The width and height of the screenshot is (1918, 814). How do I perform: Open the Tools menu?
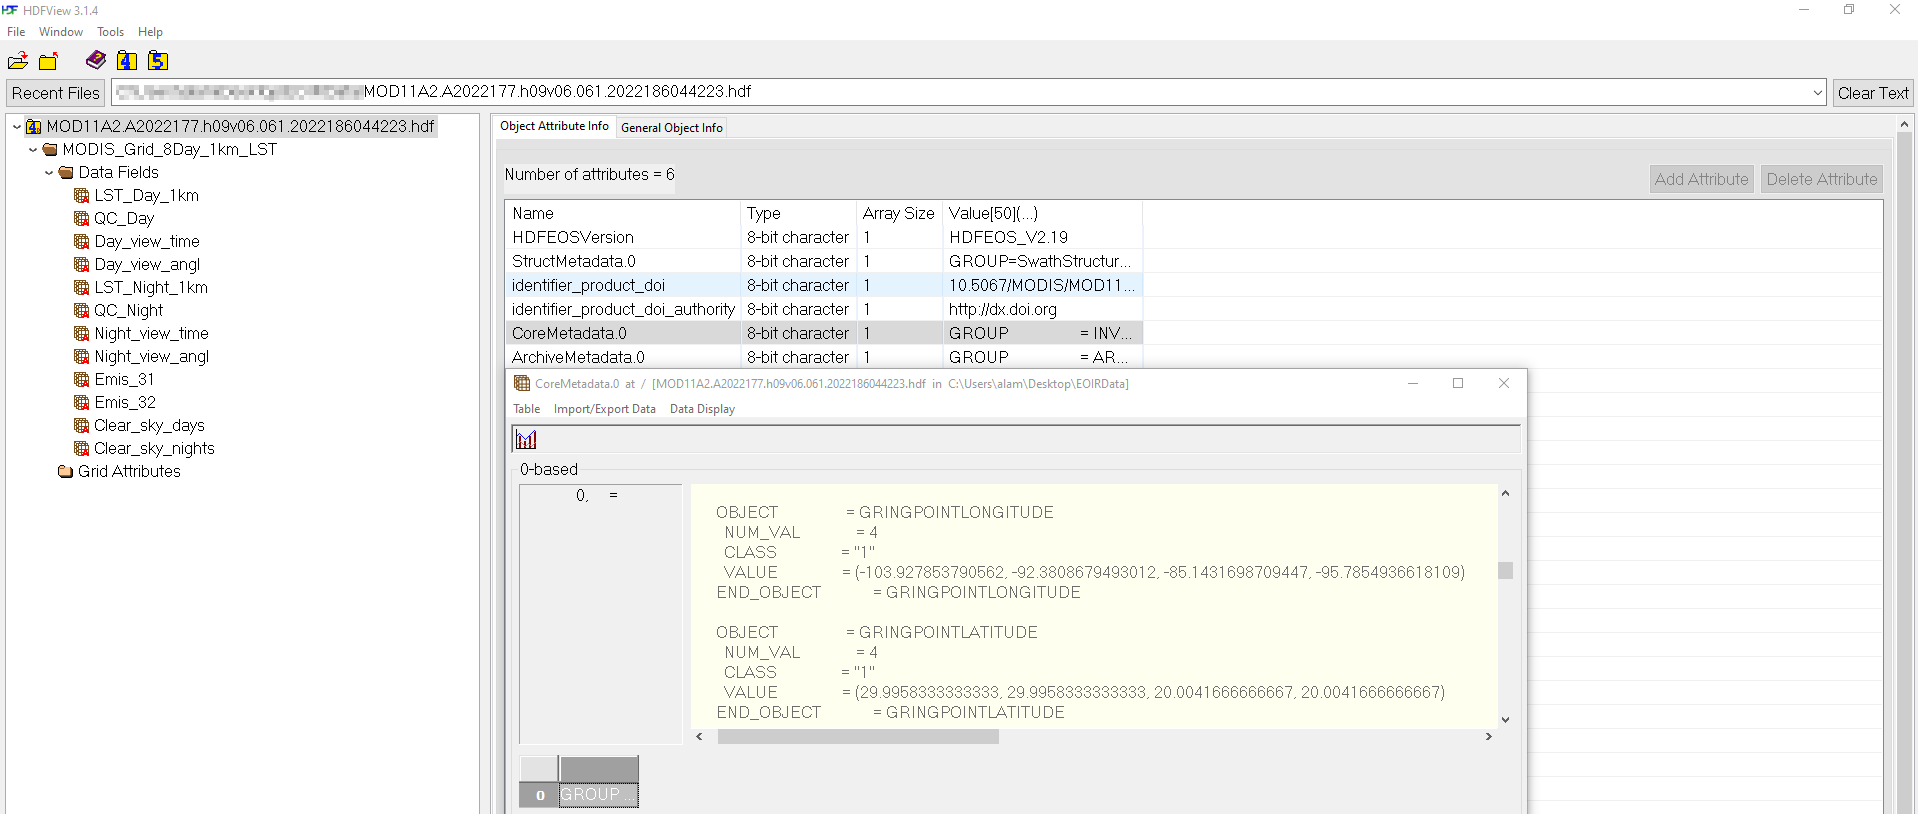110,32
